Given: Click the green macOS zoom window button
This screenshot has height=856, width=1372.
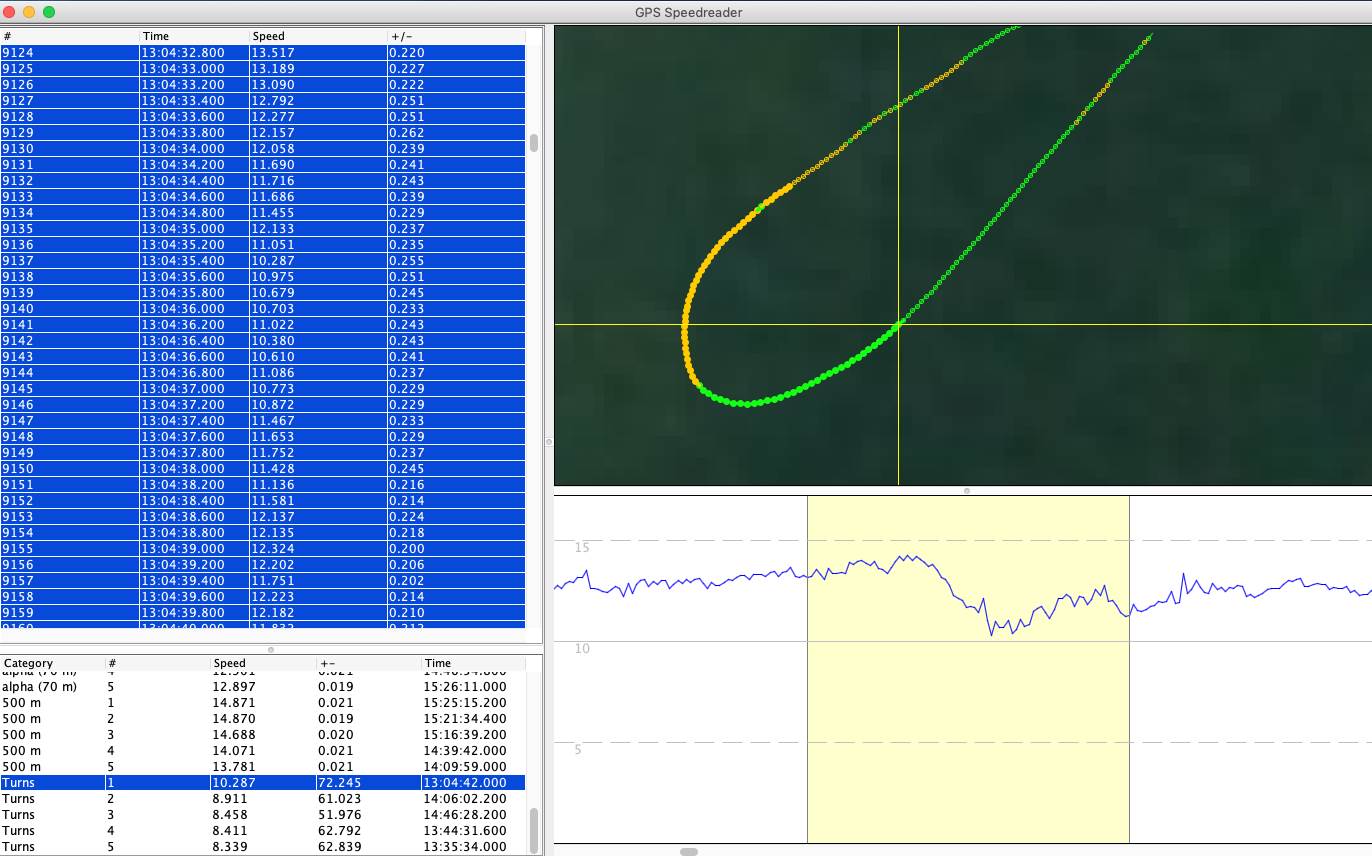Looking at the screenshot, I should [x=49, y=12].
